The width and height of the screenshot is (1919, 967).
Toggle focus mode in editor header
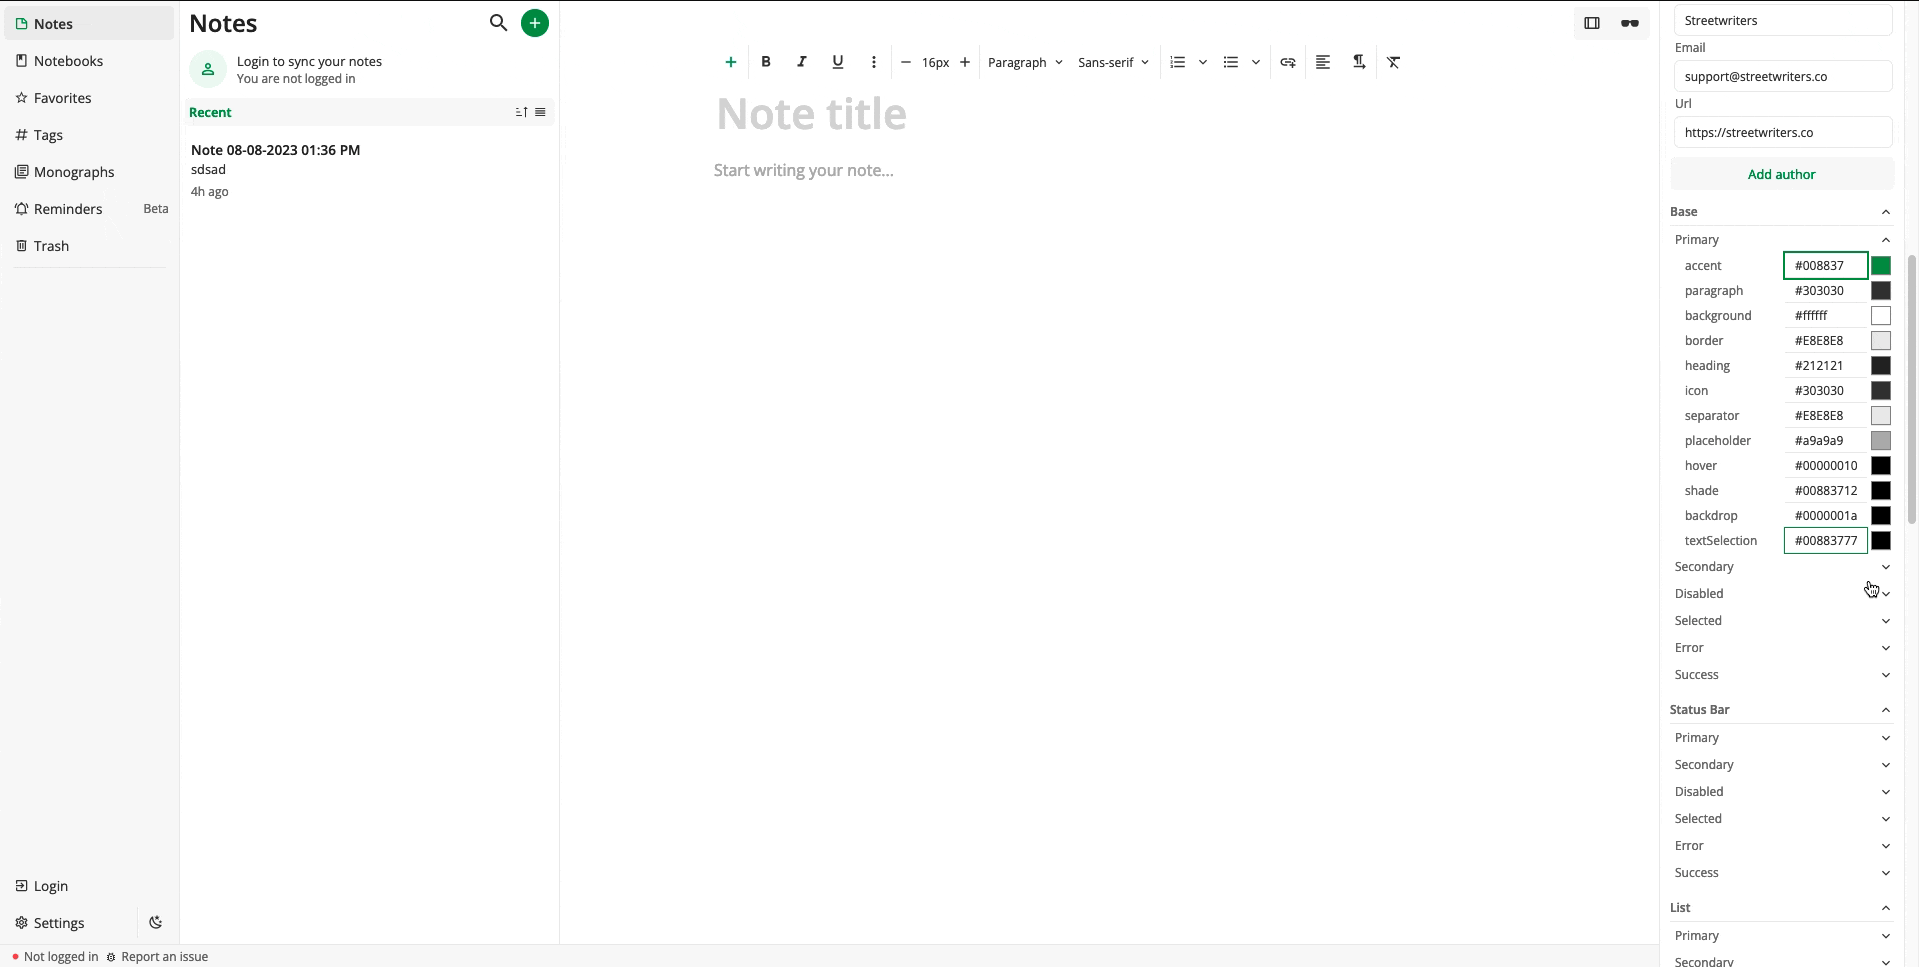point(1592,23)
